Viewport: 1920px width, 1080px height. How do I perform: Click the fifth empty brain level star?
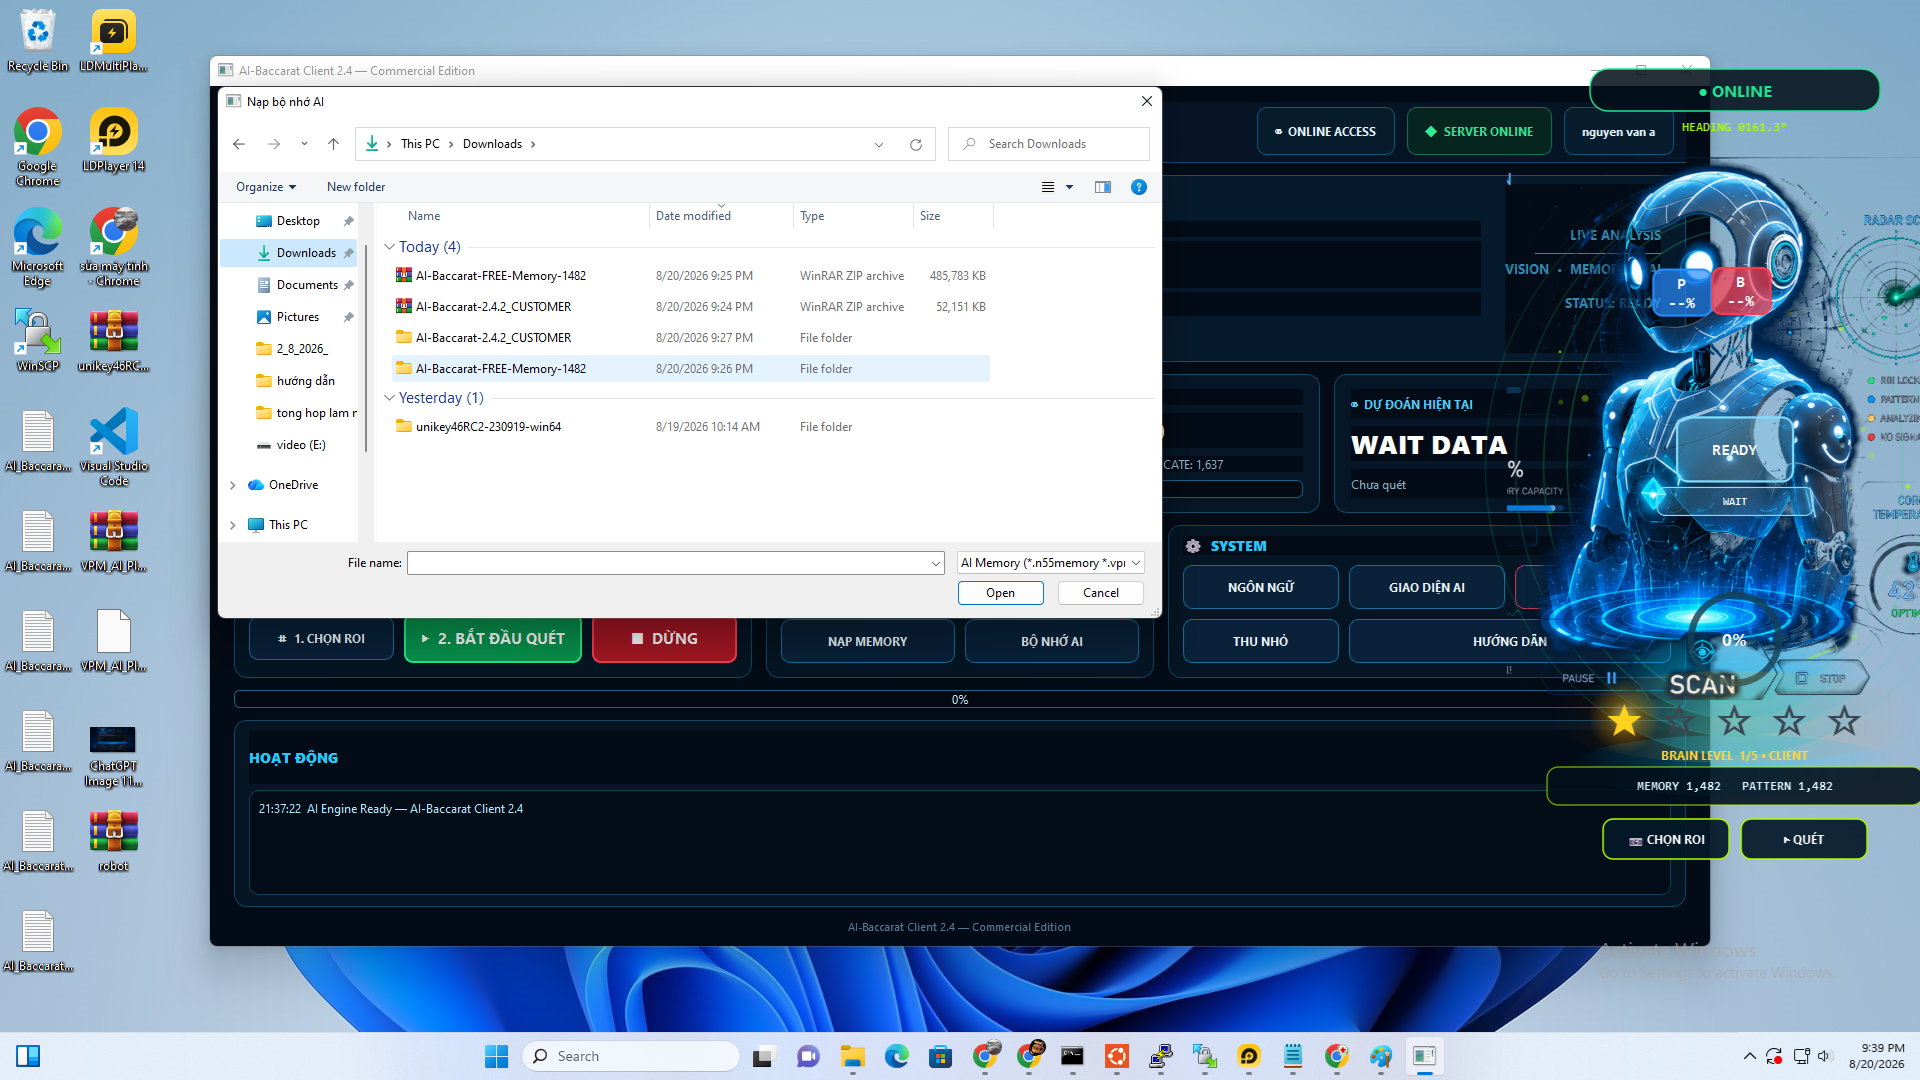point(1844,721)
